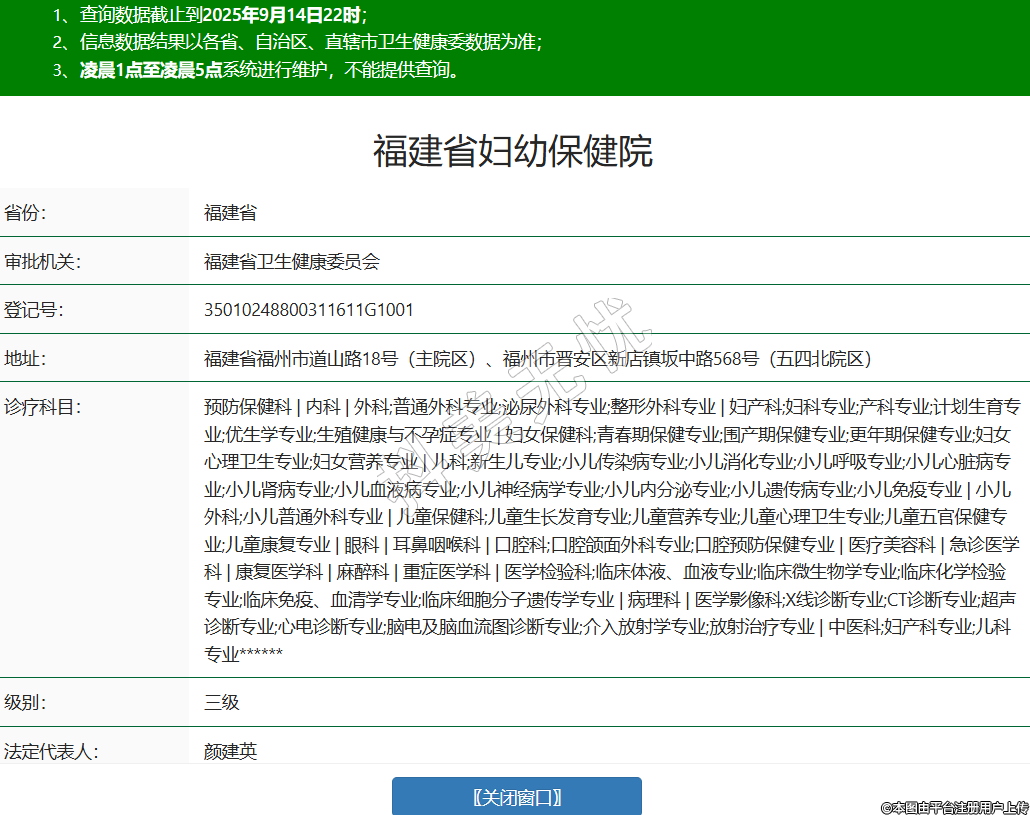Click the 关闭窗口 button
This screenshot has width=1030, height=815.
click(516, 797)
